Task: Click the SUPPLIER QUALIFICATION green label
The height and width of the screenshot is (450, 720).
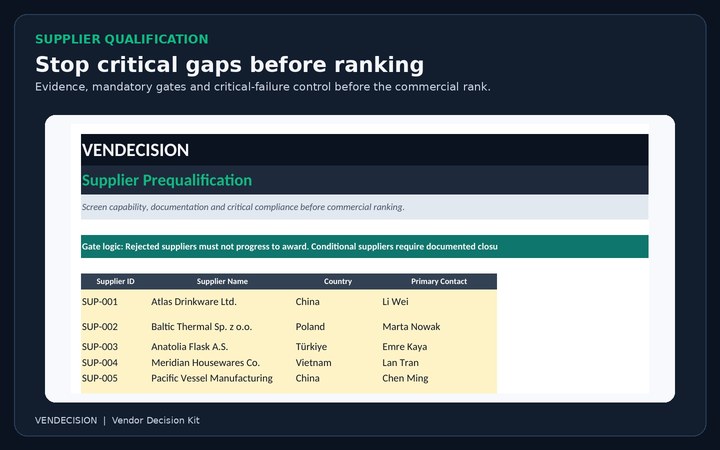Action: (122, 39)
